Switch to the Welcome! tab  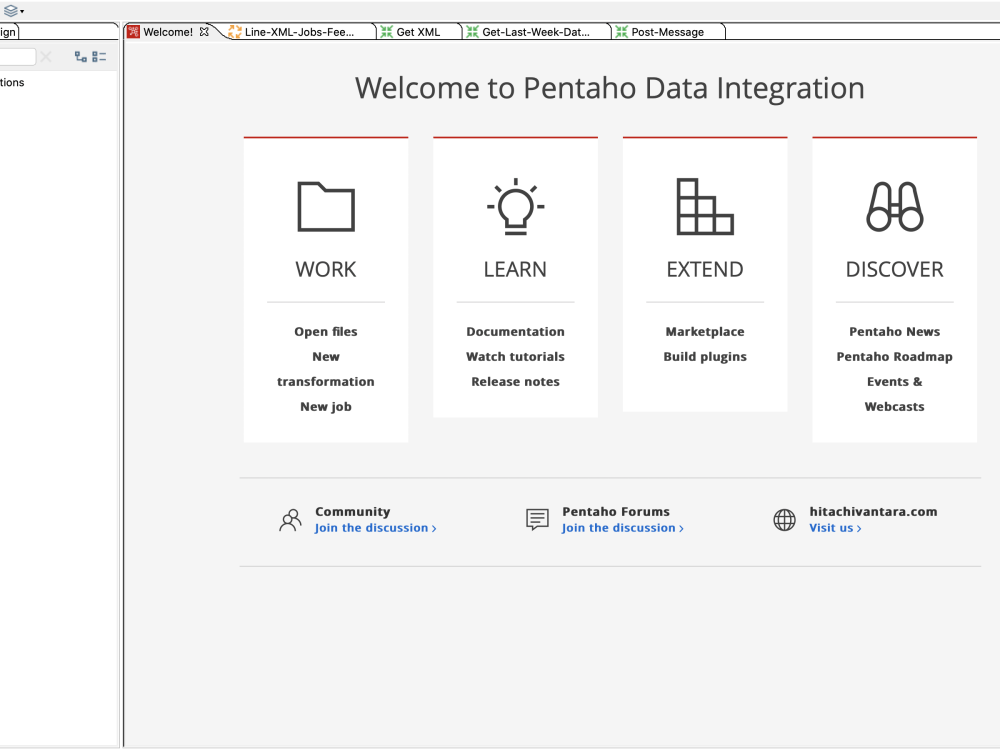pyautogui.click(x=168, y=32)
